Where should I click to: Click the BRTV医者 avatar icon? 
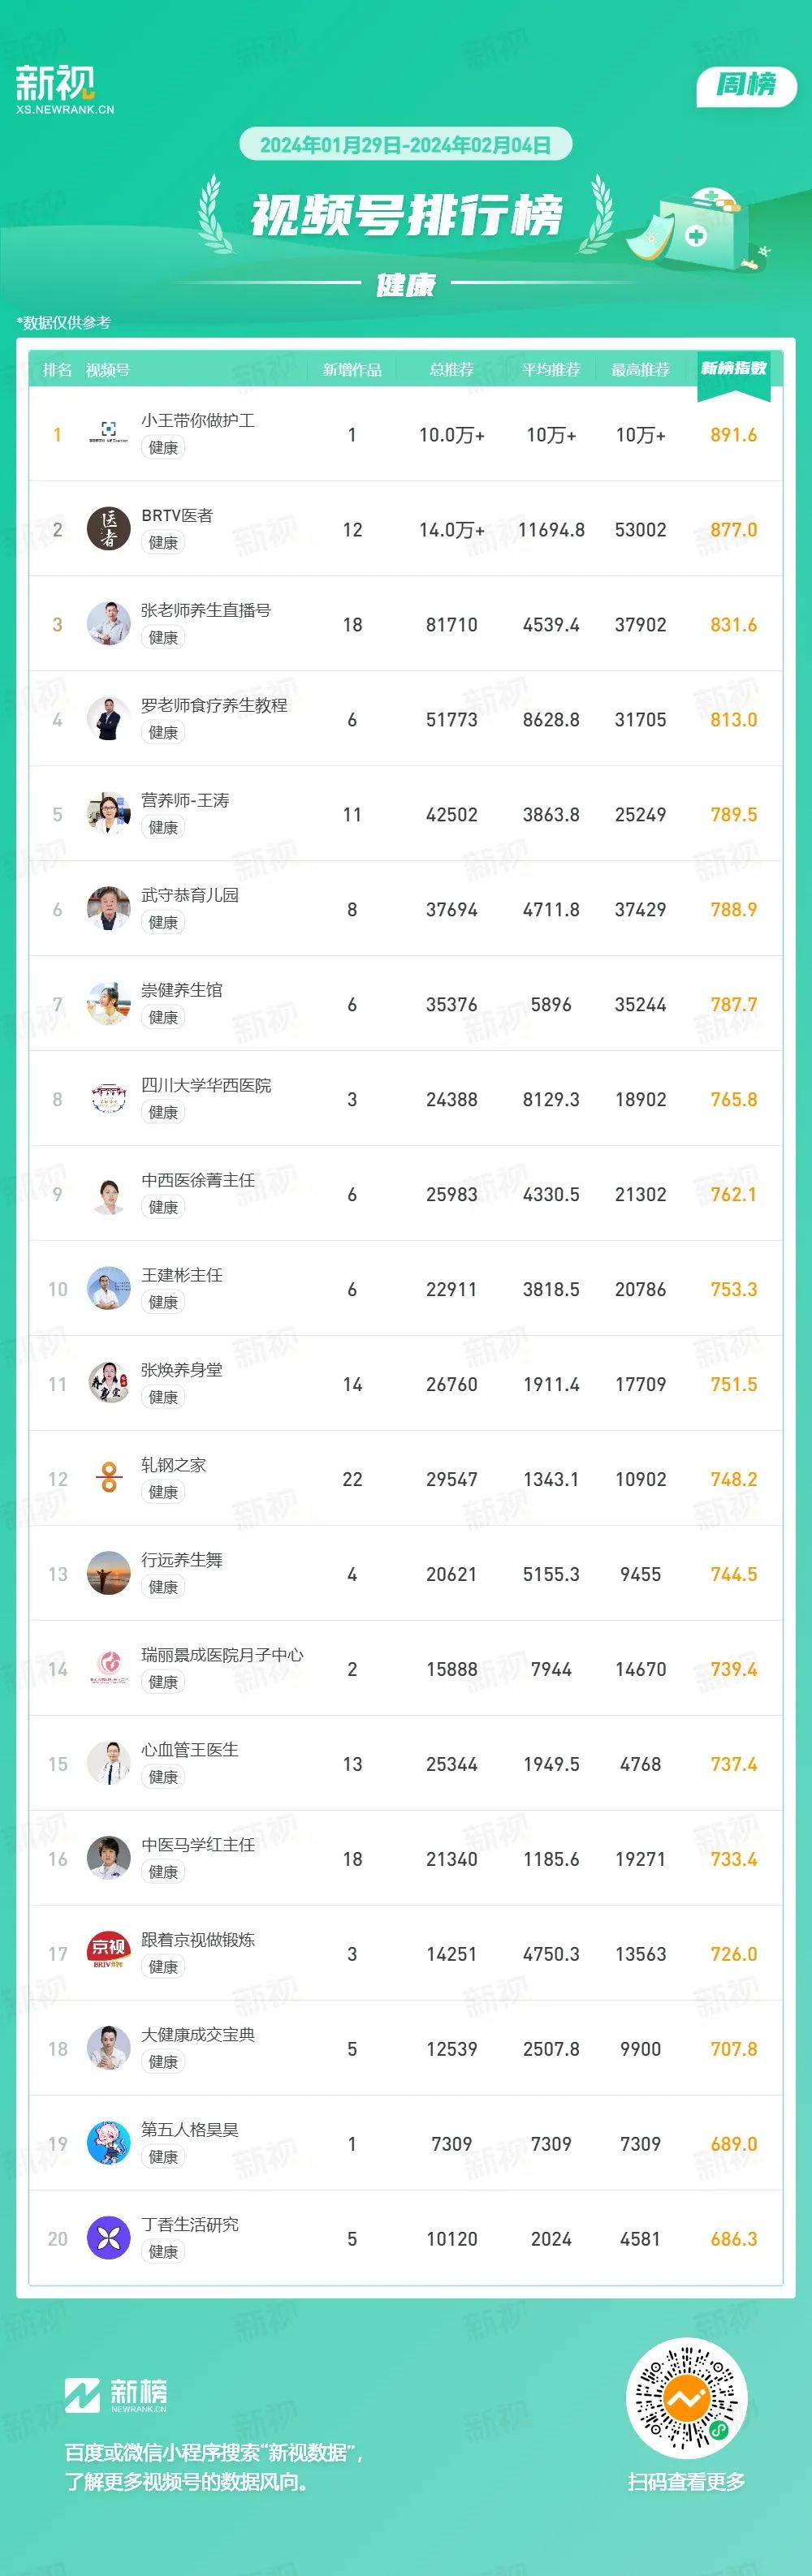tap(108, 528)
